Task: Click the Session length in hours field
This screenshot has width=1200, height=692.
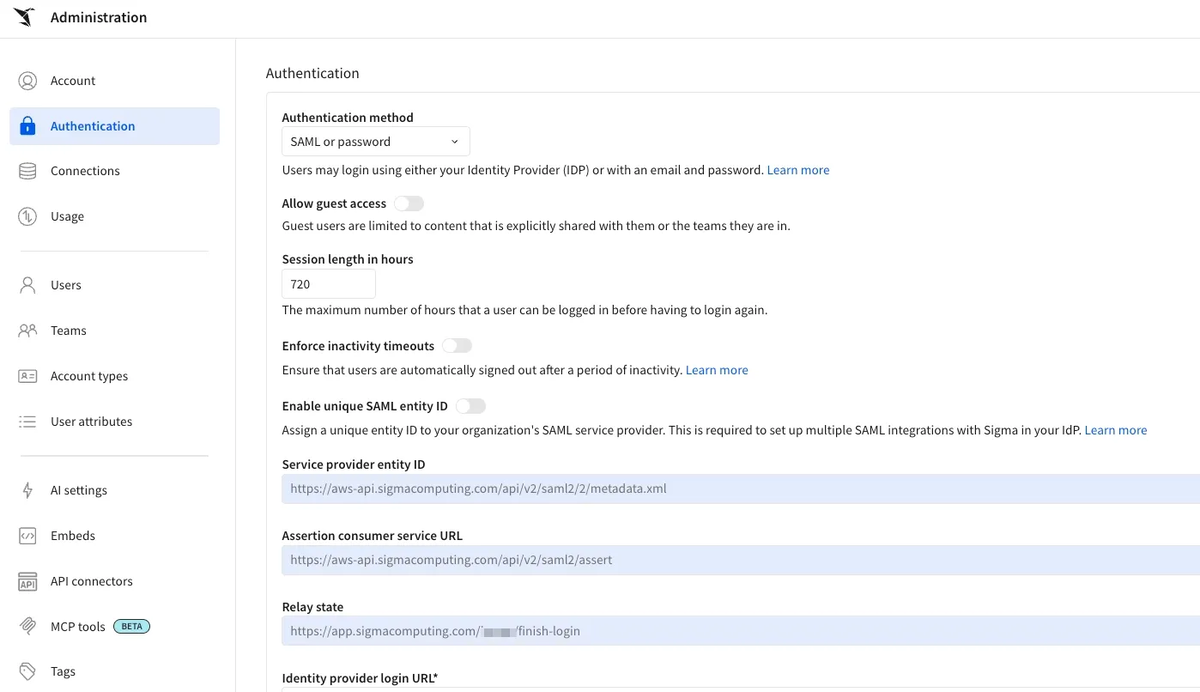Action: tap(329, 284)
